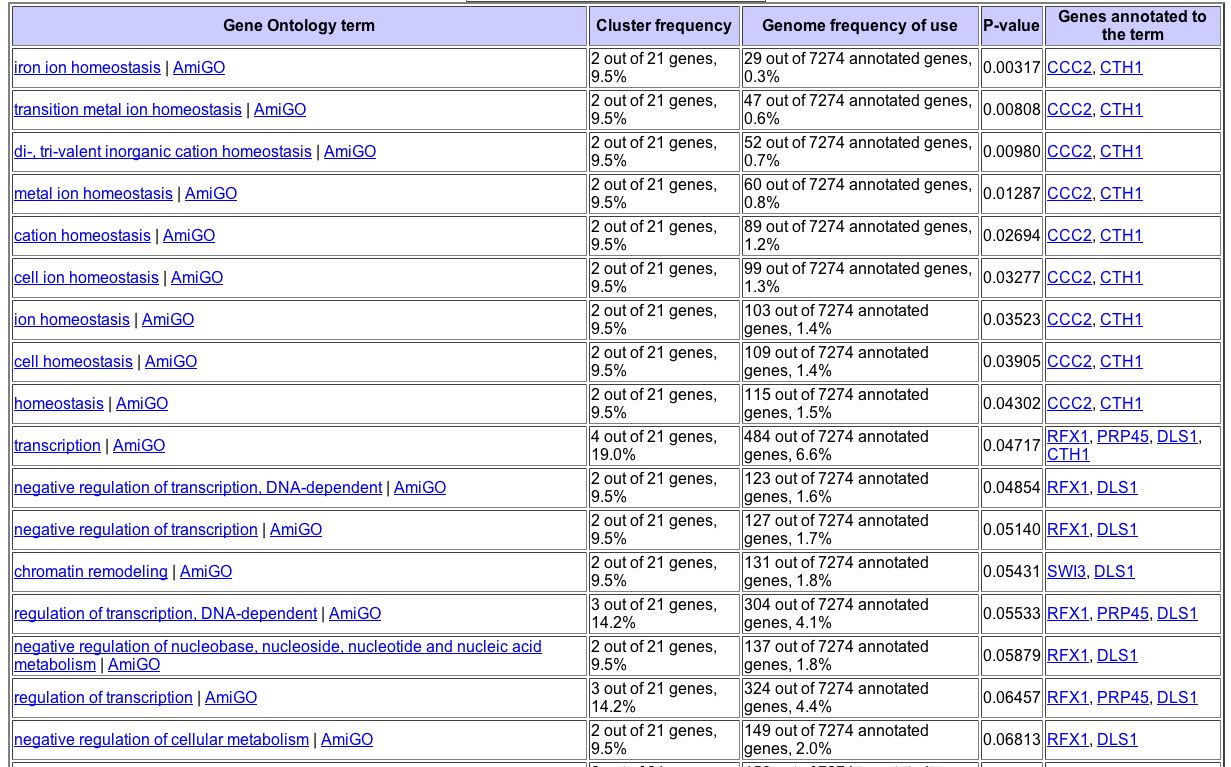Image resolution: width=1231 pixels, height=767 pixels.
Task: Select the P-value column header
Action: (x=1011, y=26)
